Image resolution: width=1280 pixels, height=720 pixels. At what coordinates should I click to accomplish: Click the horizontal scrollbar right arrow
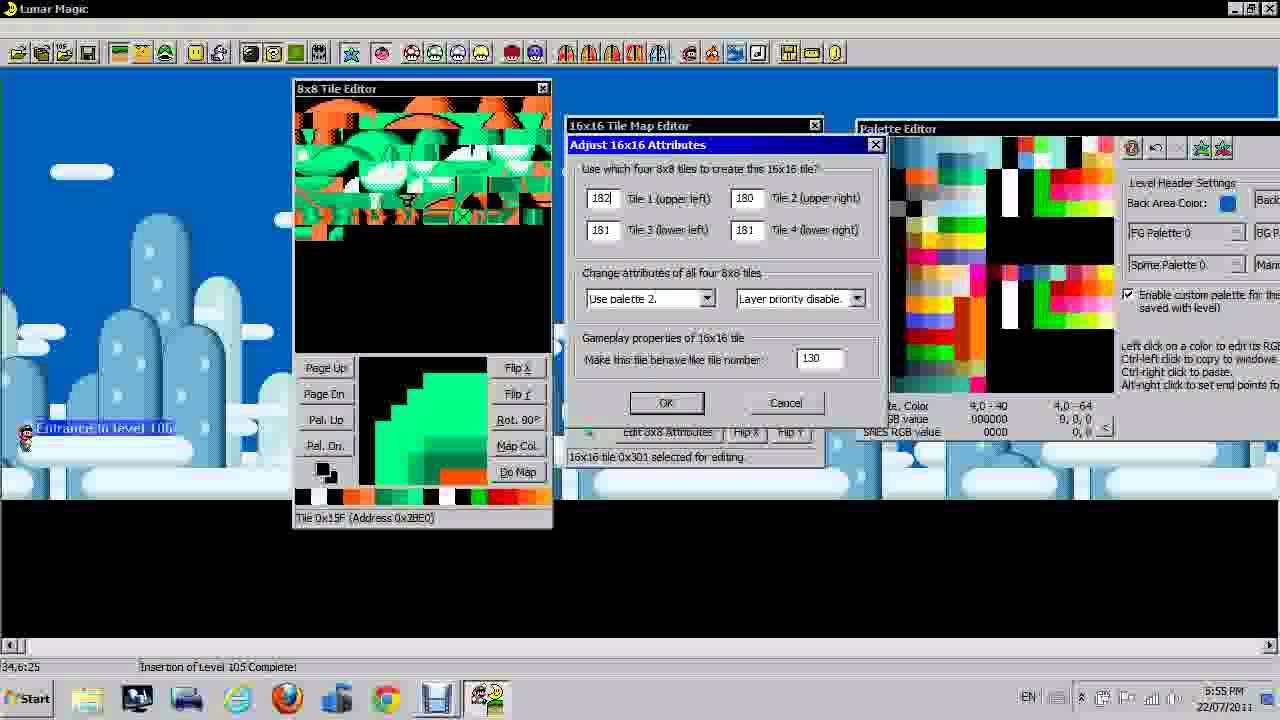pos(1271,645)
